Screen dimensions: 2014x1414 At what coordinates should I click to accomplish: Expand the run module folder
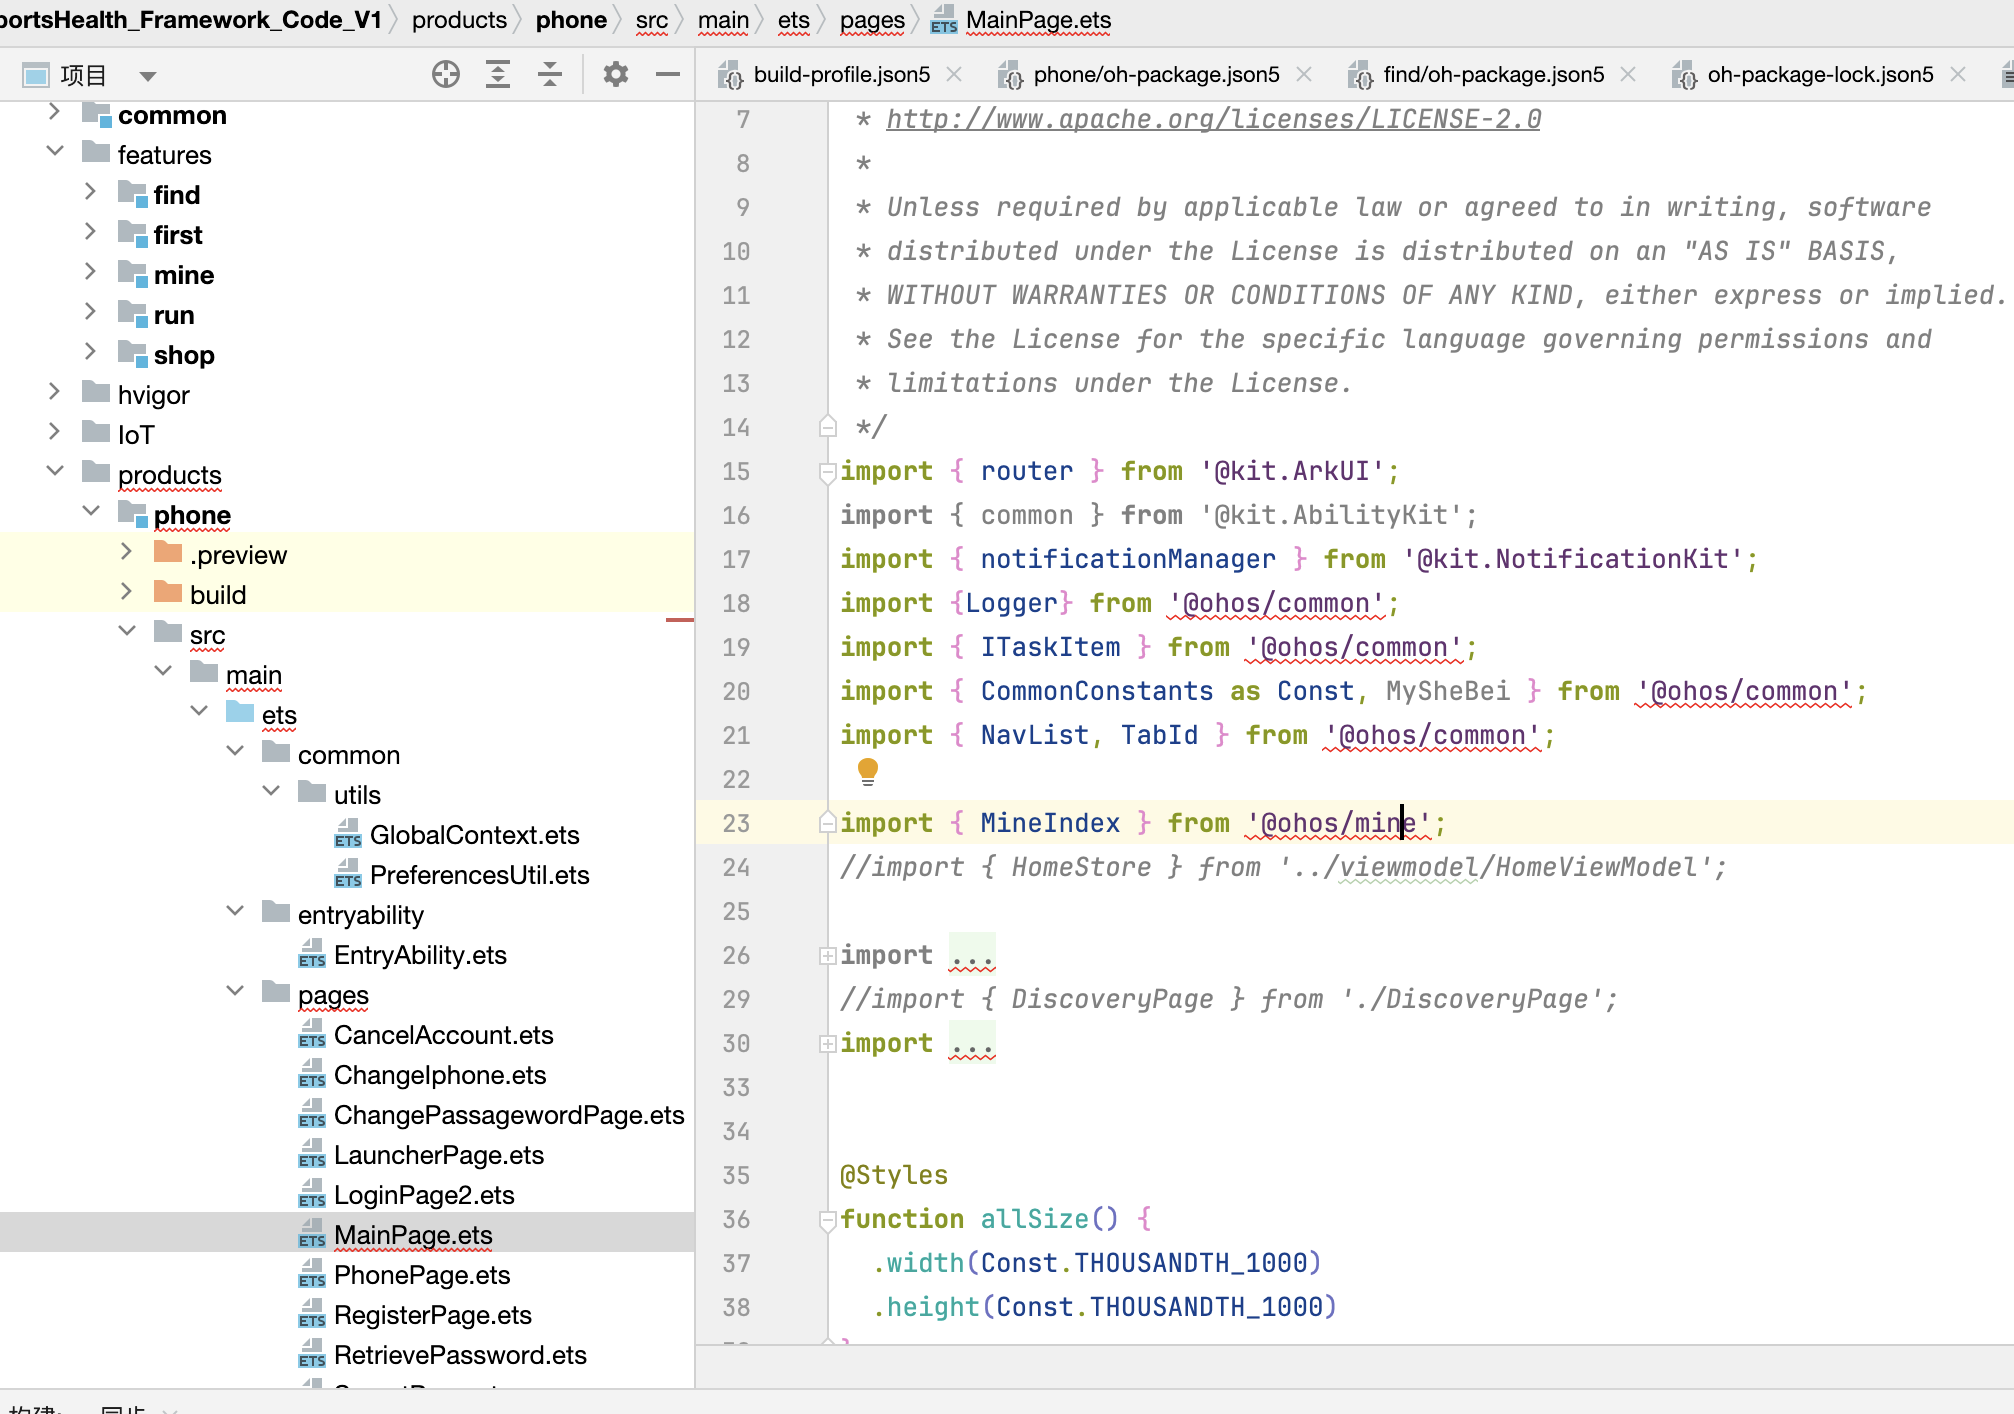[x=91, y=312]
